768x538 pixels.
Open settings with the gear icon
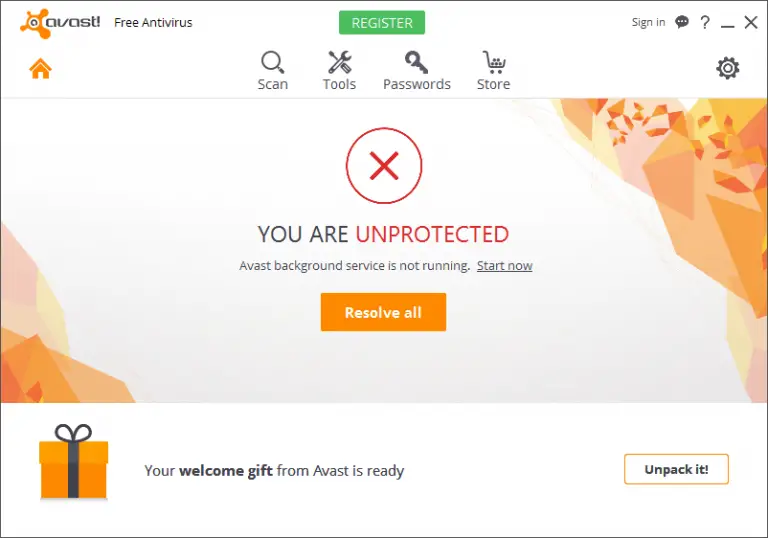click(x=727, y=68)
